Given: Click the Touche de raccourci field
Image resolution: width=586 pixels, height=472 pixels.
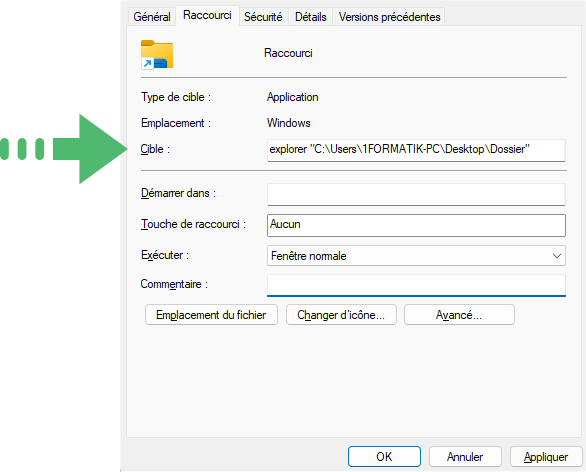Looking at the screenshot, I should 416,225.
